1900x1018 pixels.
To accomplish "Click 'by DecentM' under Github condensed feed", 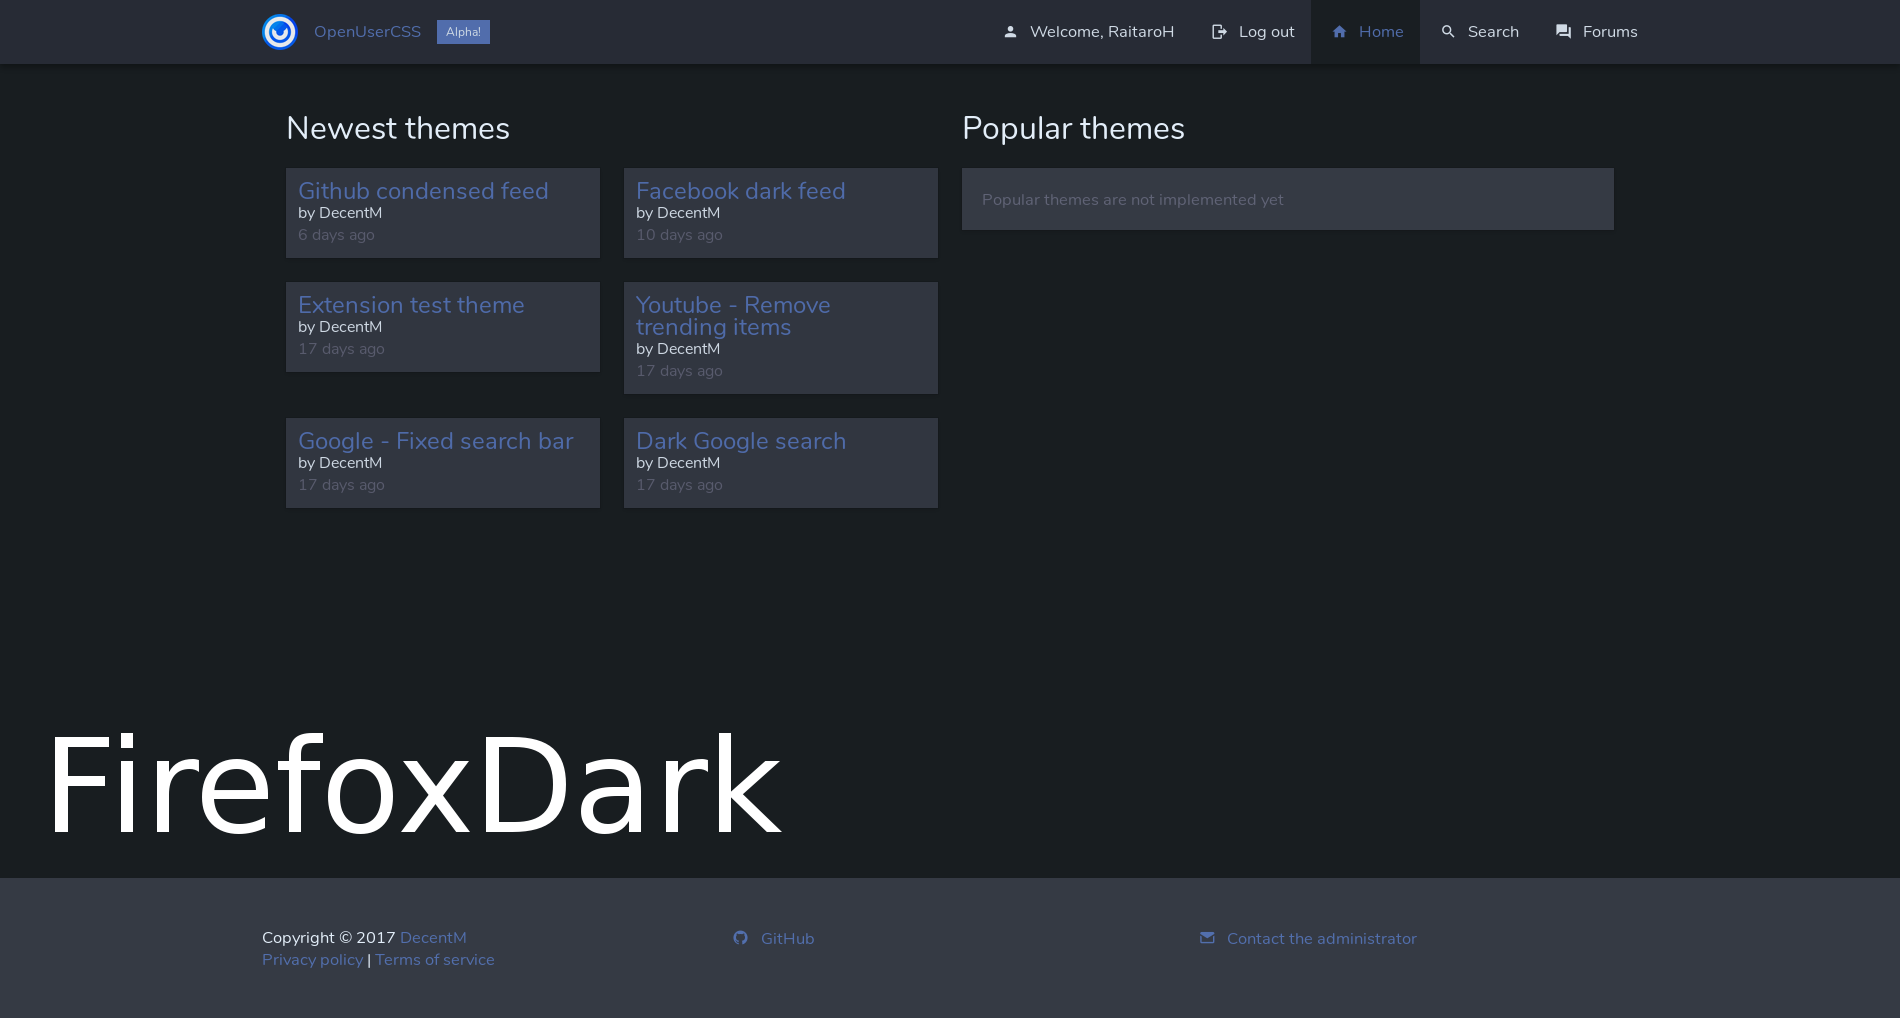I will [x=340, y=213].
